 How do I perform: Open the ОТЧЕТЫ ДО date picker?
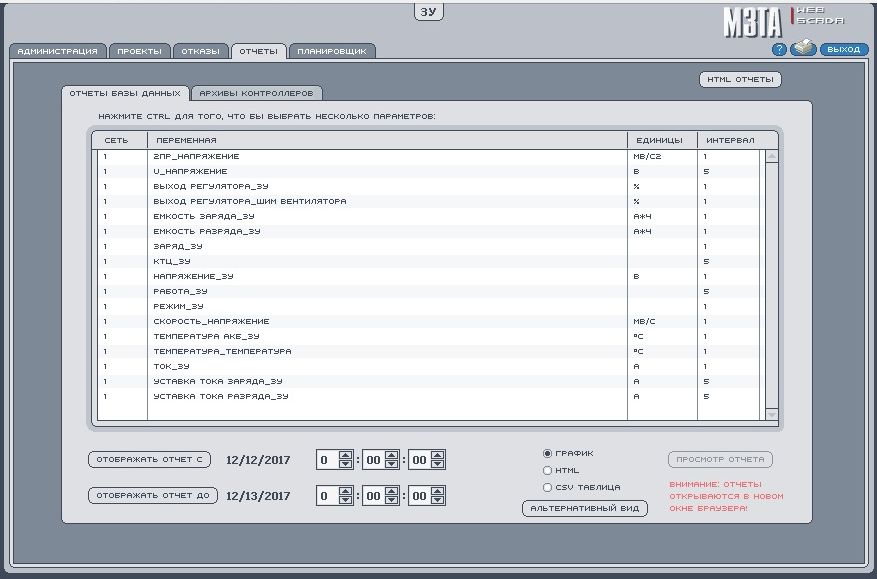coord(153,495)
